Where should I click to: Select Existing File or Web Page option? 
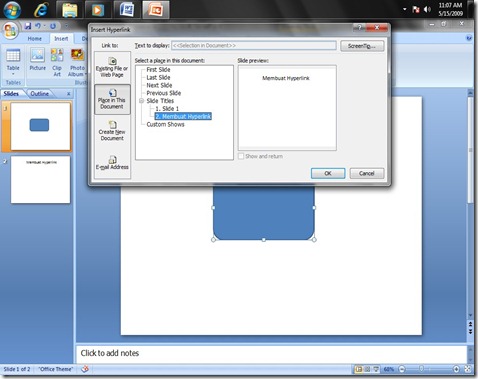tap(112, 67)
